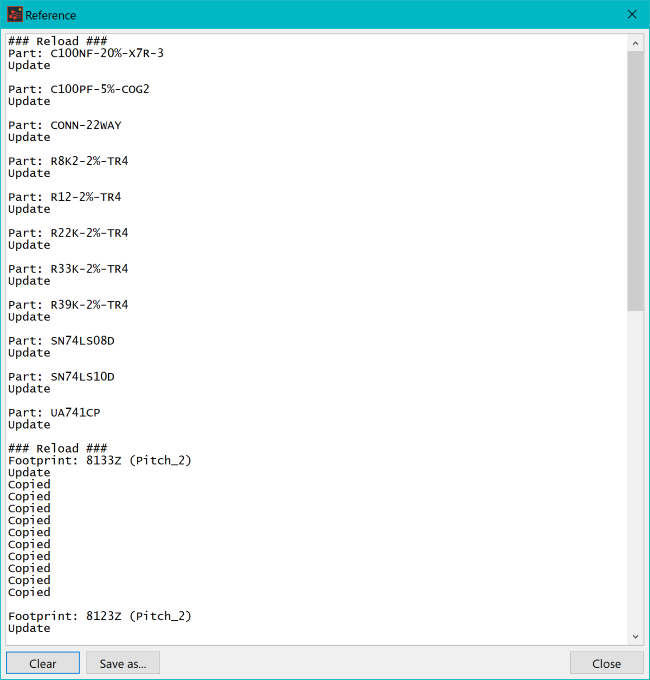Open the Save as... dialog
The height and width of the screenshot is (680, 650).
[123, 663]
